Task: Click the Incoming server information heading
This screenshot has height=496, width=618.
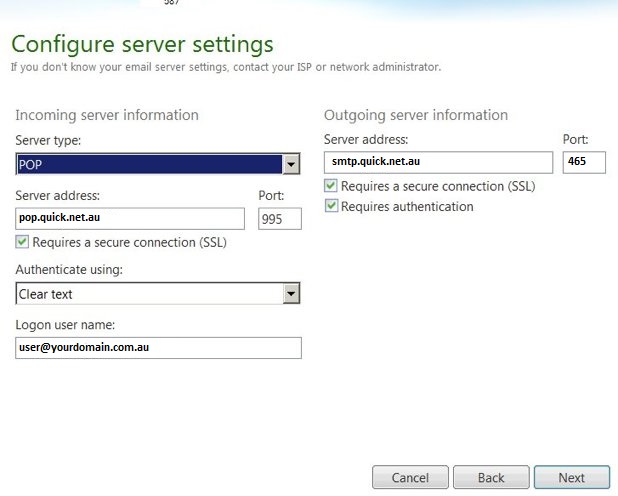Action: (x=107, y=115)
